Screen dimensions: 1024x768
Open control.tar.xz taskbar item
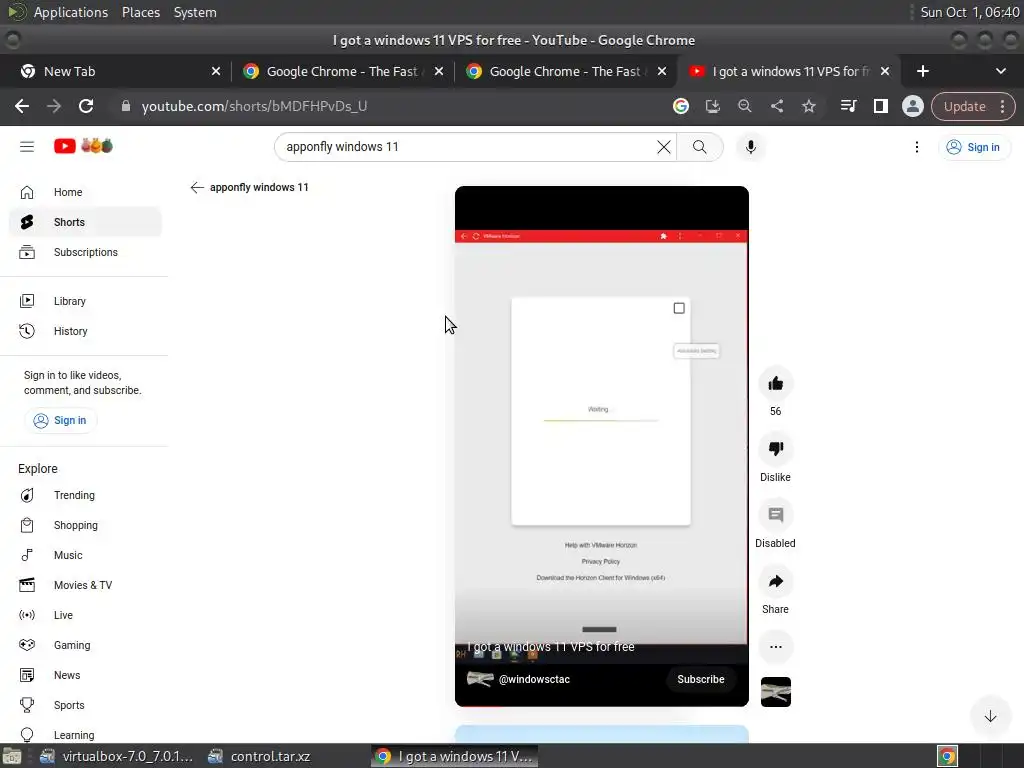tap(259, 756)
